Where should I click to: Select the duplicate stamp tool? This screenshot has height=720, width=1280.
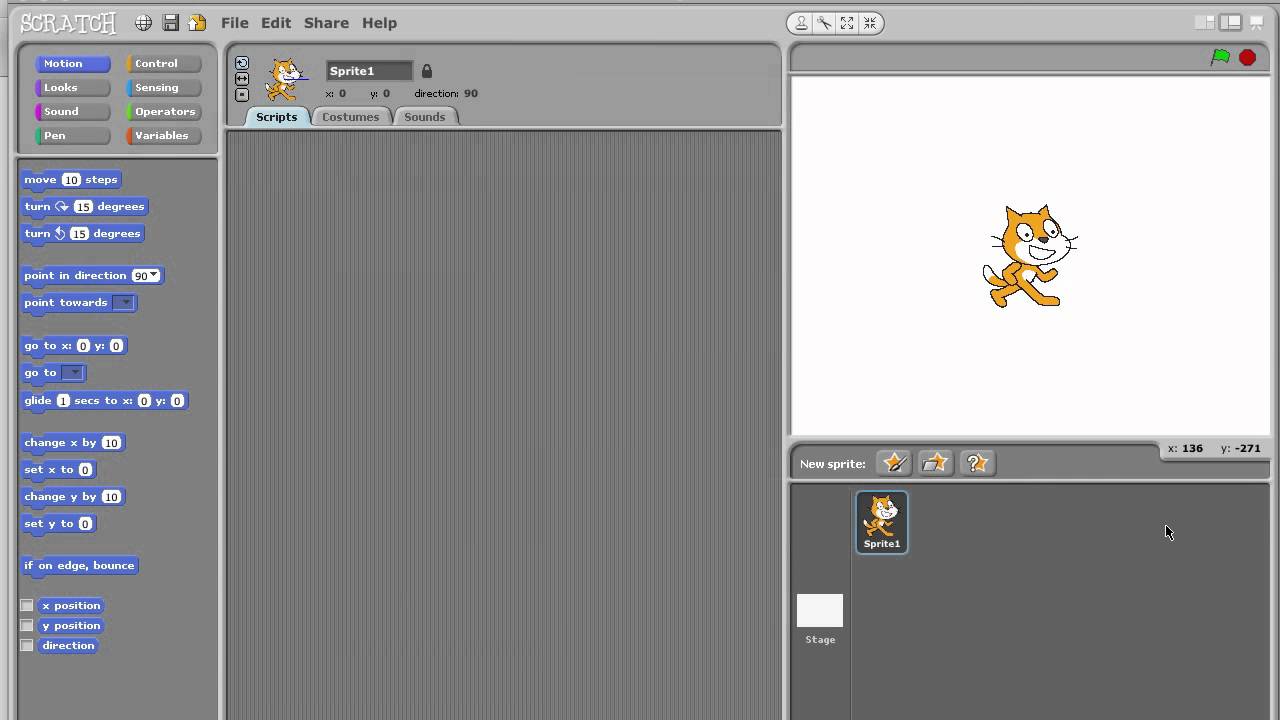[x=801, y=23]
